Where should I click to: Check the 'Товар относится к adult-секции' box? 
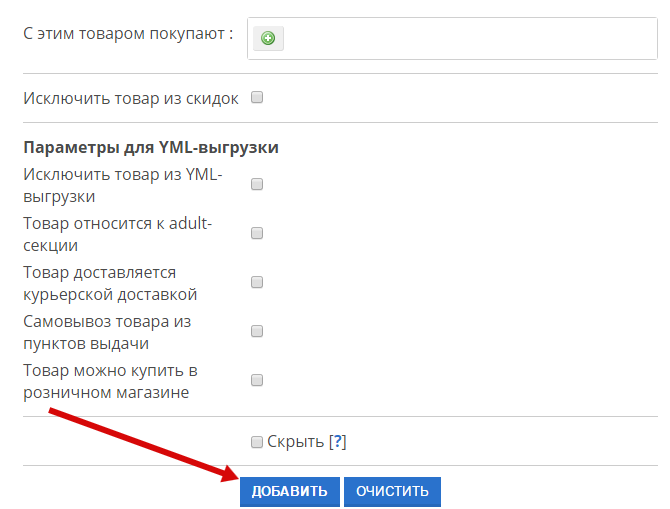point(257,233)
